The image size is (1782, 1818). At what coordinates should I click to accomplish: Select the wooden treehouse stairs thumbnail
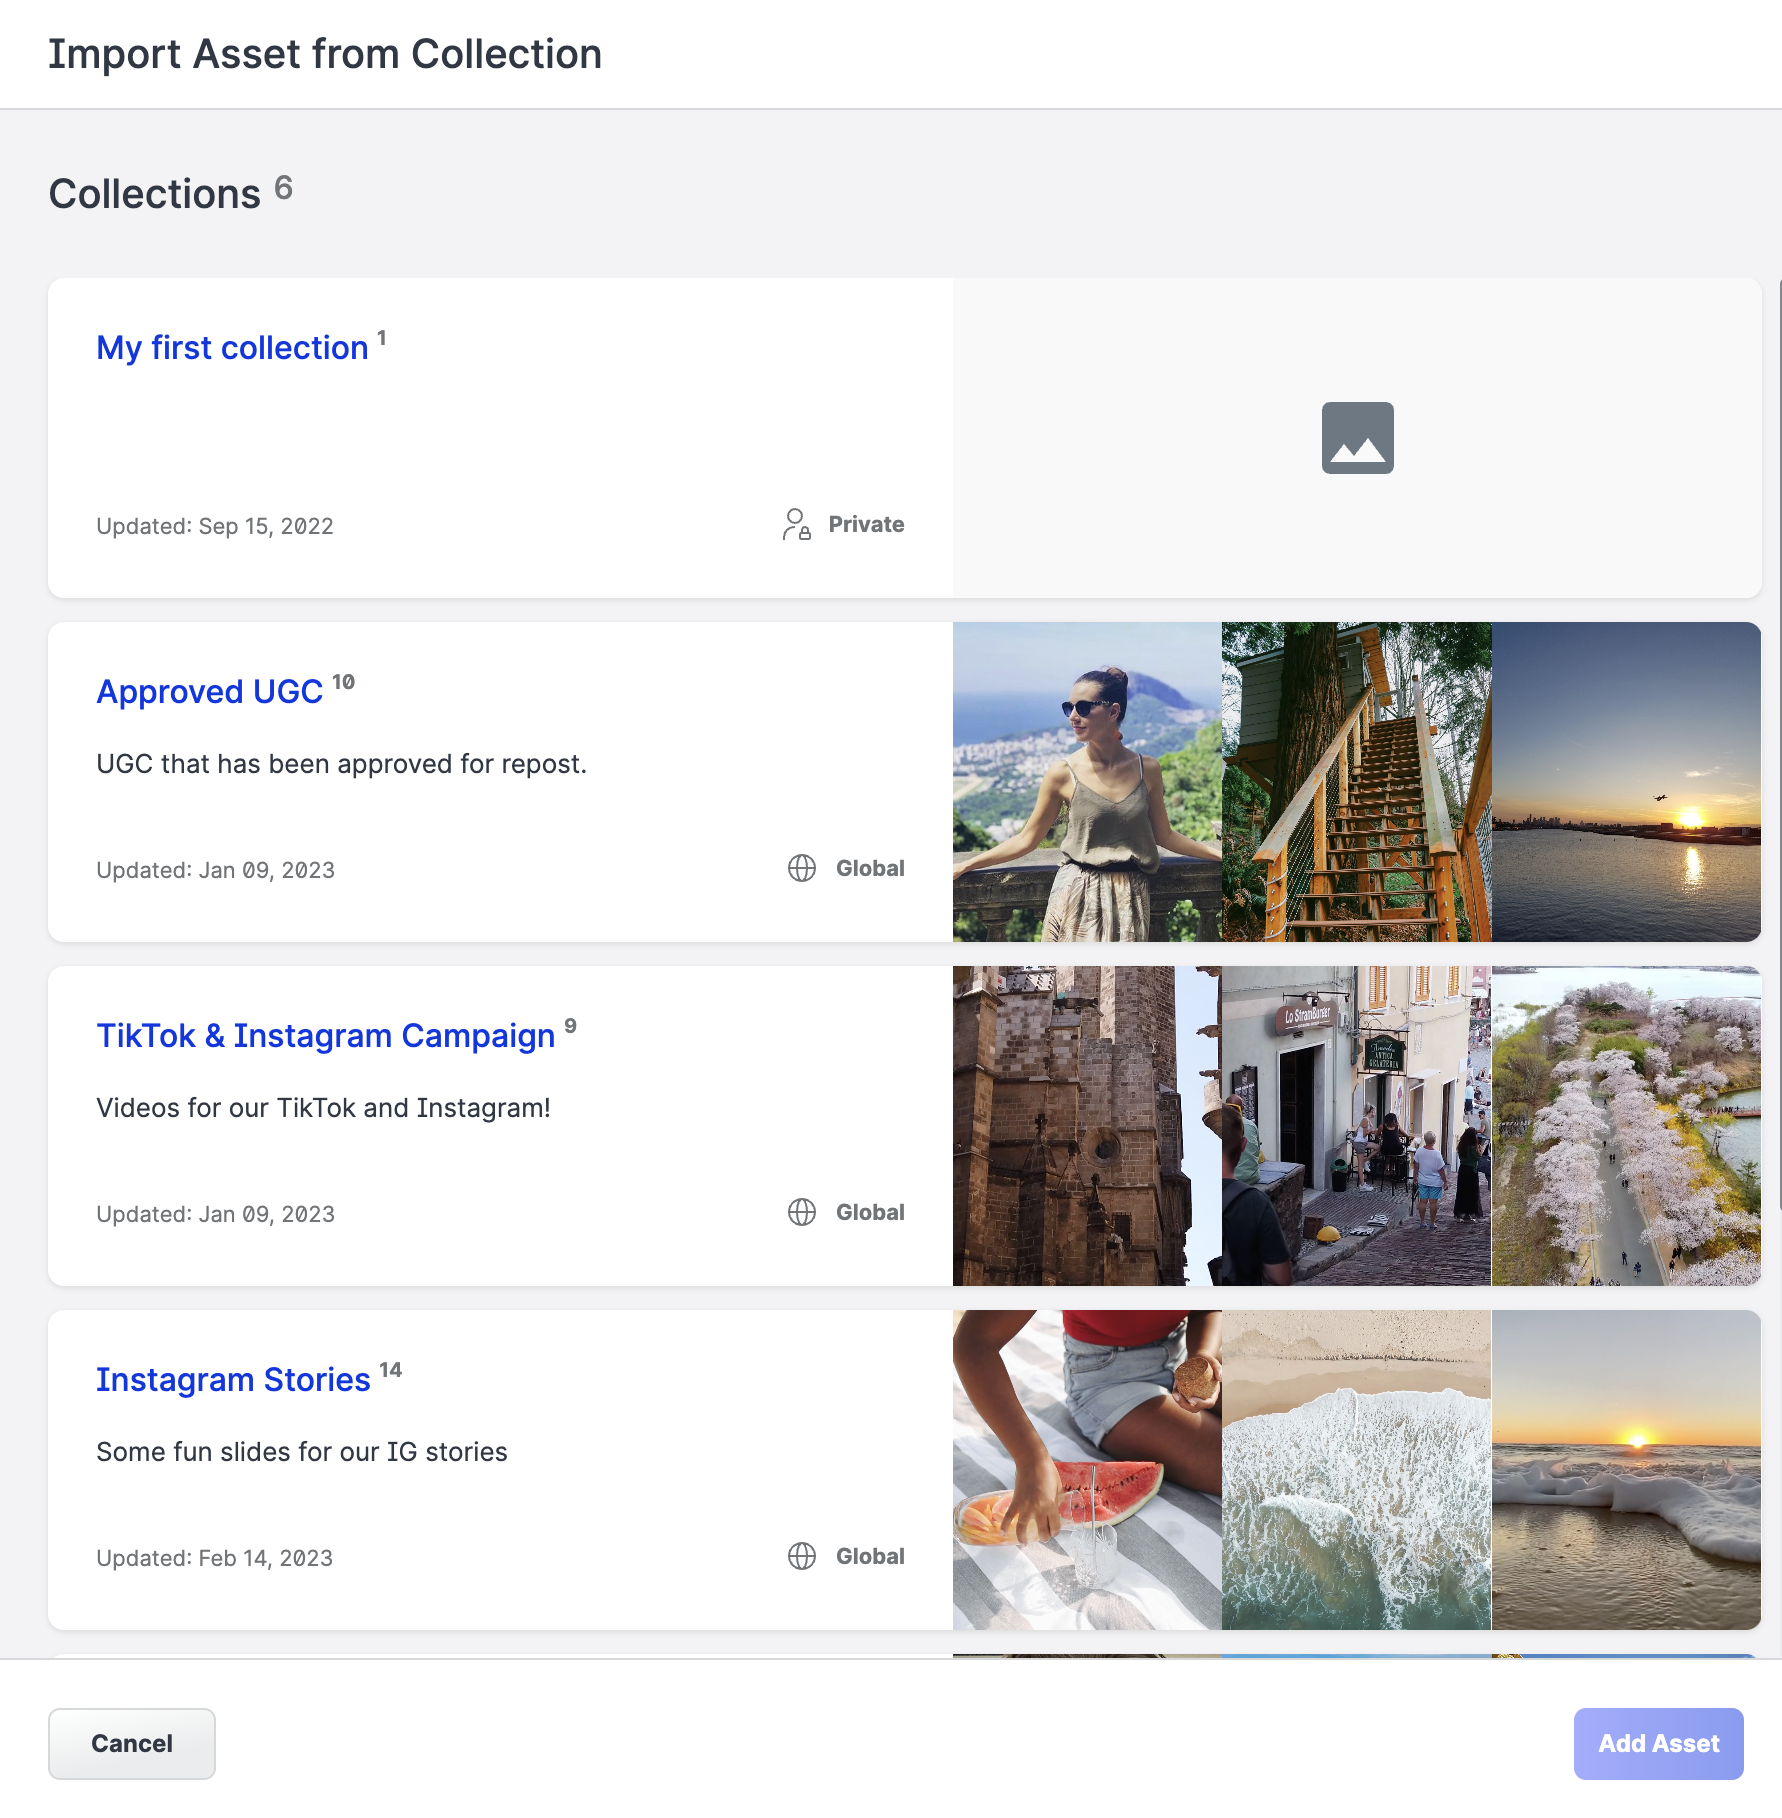point(1356,782)
